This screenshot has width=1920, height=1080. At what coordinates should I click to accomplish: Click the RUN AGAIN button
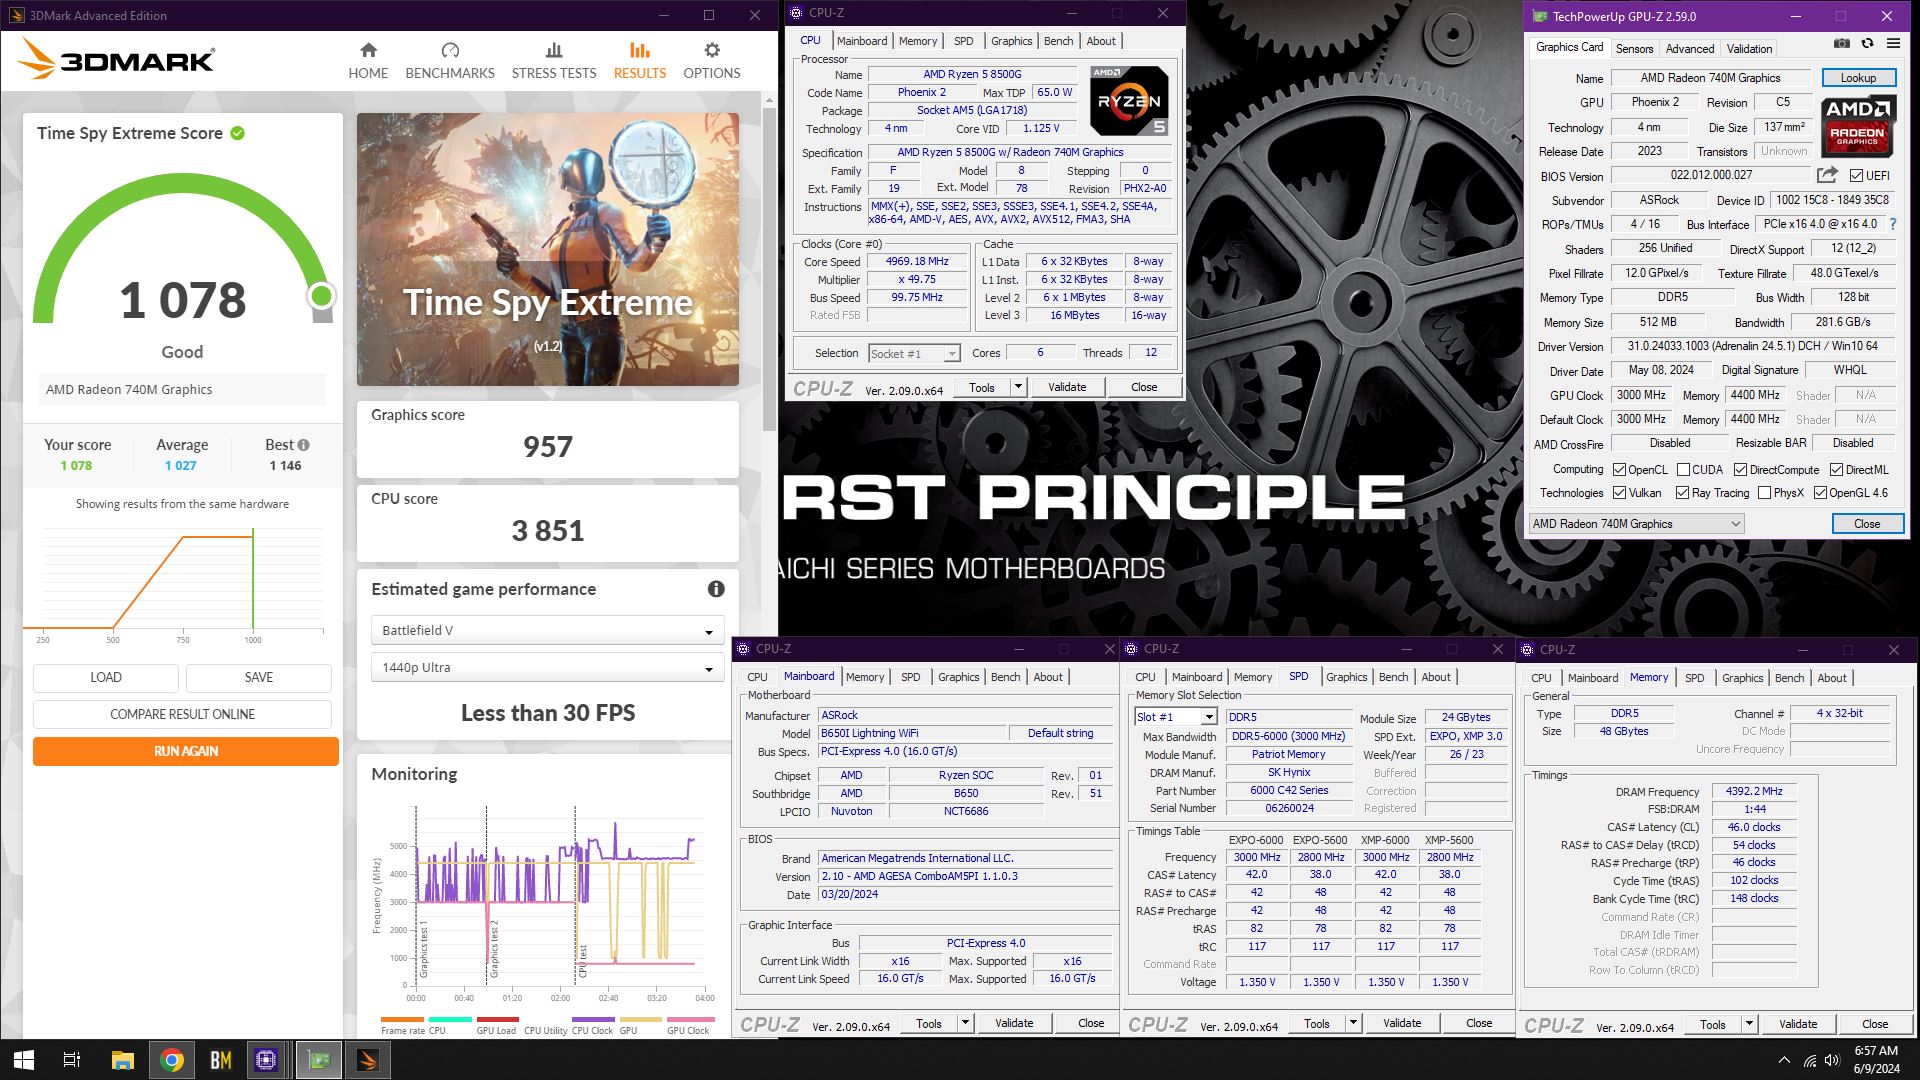tap(186, 751)
